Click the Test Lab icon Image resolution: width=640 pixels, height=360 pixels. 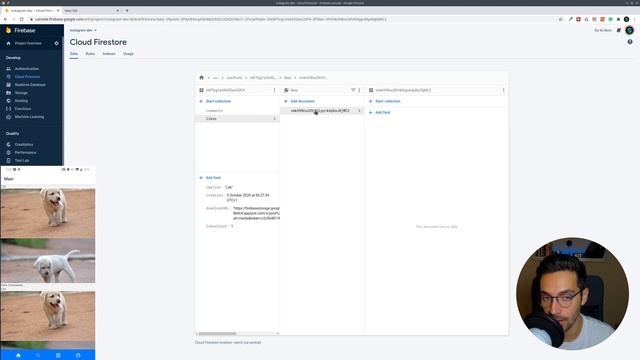pos(8,160)
